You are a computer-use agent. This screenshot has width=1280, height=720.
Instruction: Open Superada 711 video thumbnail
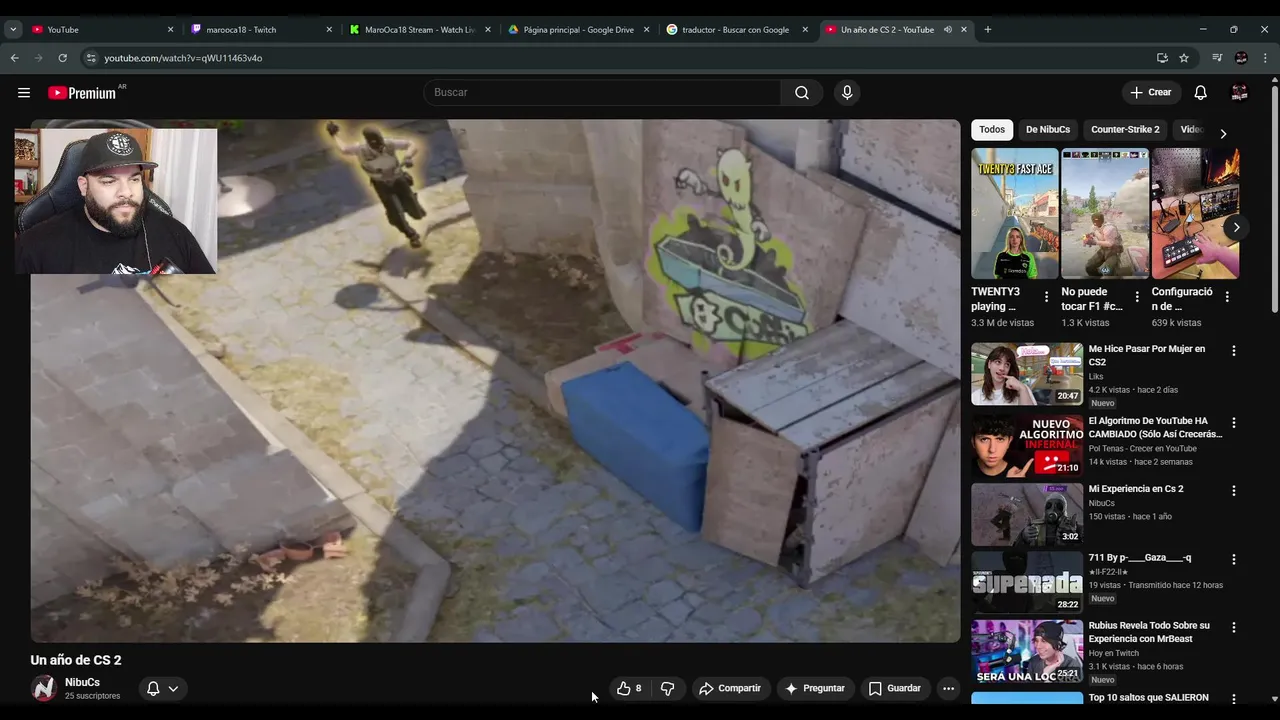tap(1027, 582)
